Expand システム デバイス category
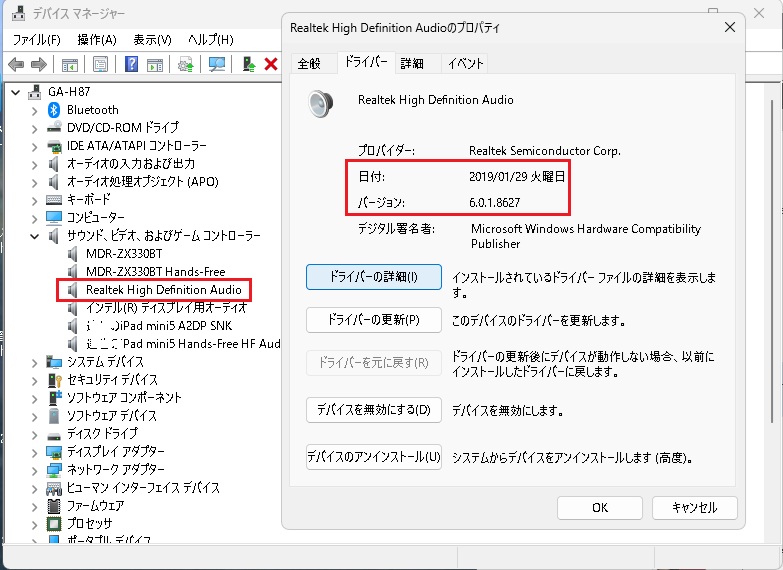 coord(34,362)
